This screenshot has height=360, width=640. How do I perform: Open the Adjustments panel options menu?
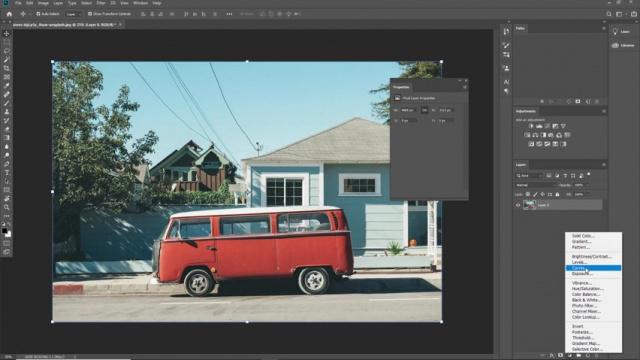(x=604, y=111)
